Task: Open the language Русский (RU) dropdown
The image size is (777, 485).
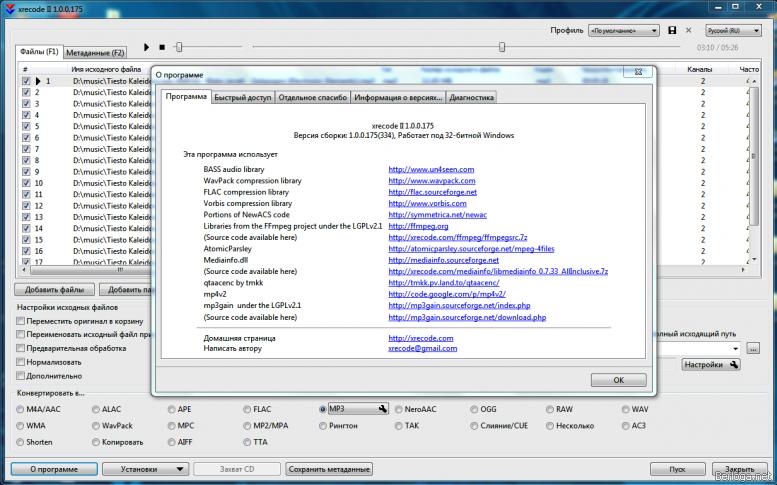Action: 733,31
